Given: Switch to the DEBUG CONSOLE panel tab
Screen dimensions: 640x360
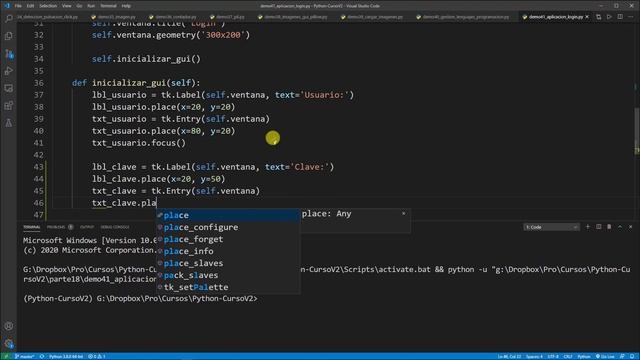Looking at the screenshot, I should tap(115, 227).
